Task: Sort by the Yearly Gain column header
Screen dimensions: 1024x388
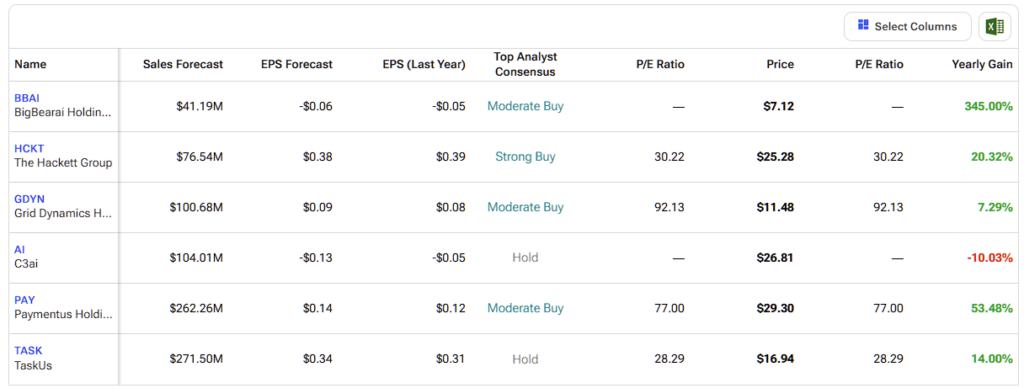Action: click(x=982, y=65)
